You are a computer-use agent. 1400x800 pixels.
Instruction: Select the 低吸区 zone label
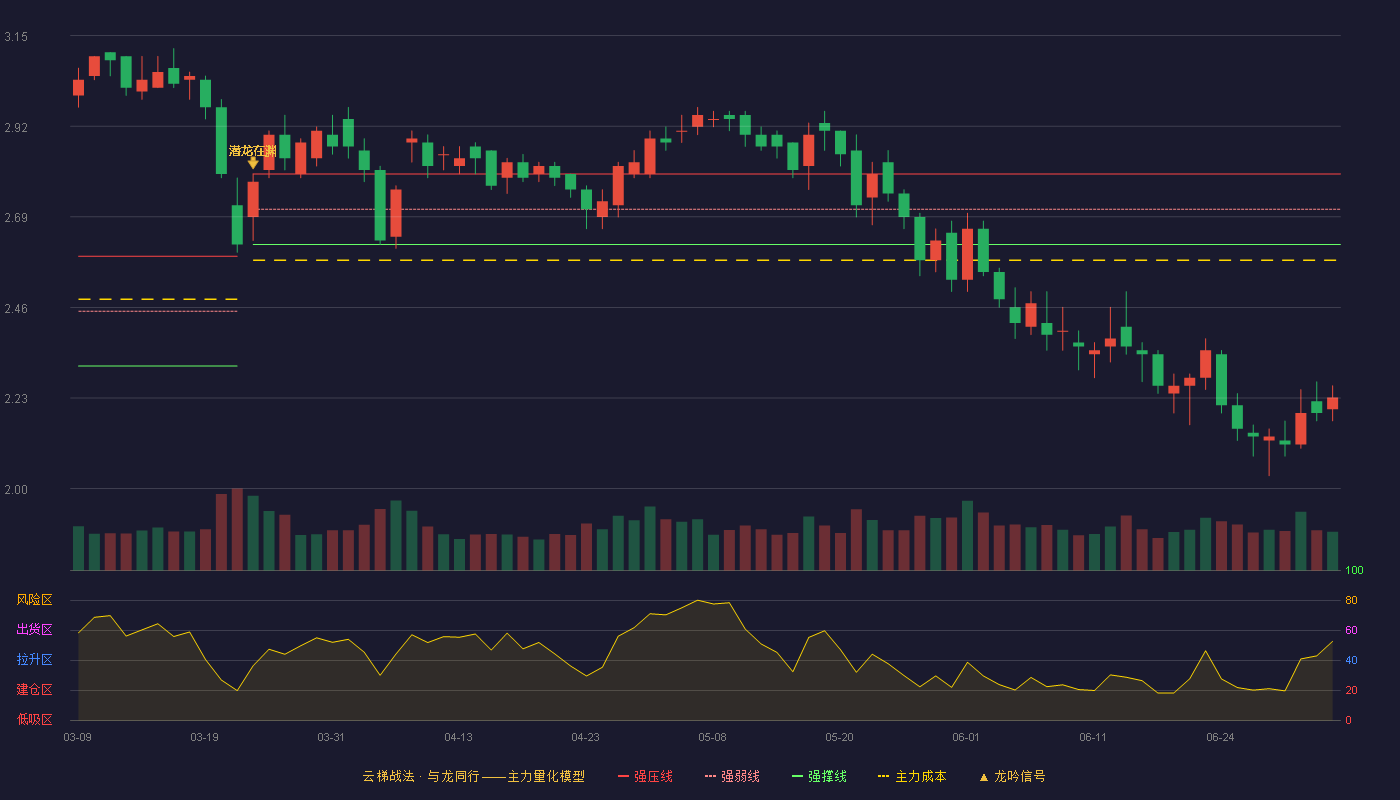pyautogui.click(x=34, y=719)
